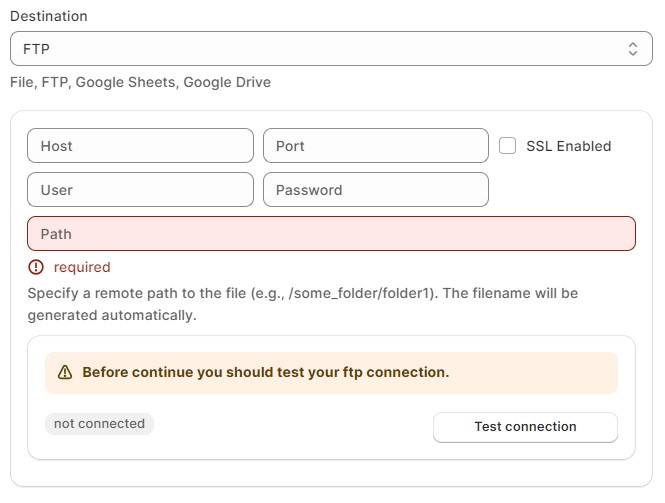Toggle the SSL Enabled checkbox
665x503 pixels.
pos(508,145)
